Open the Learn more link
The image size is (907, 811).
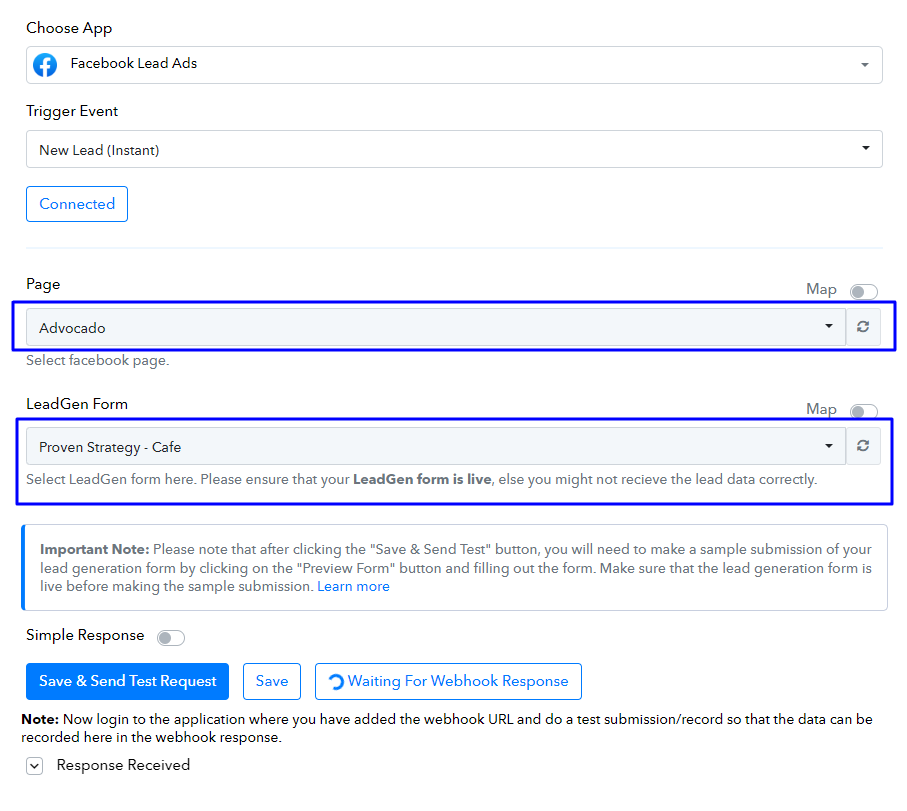point(353,587)
